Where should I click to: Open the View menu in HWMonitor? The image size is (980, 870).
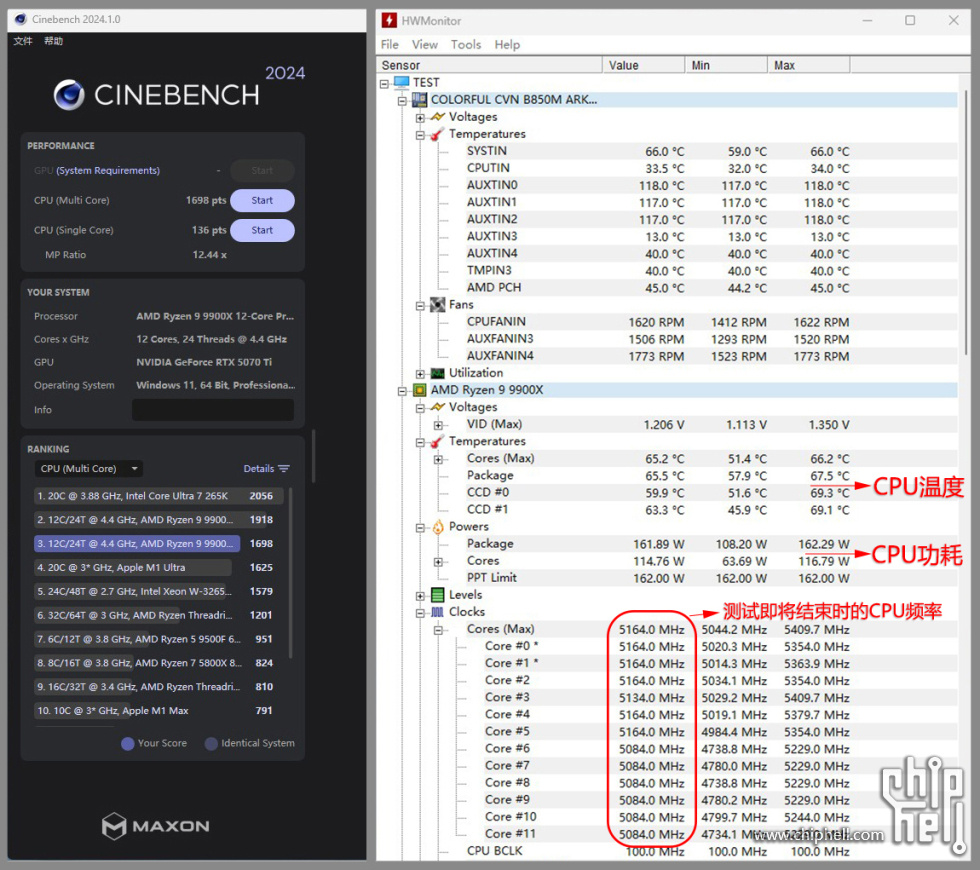tap(425, 44)
